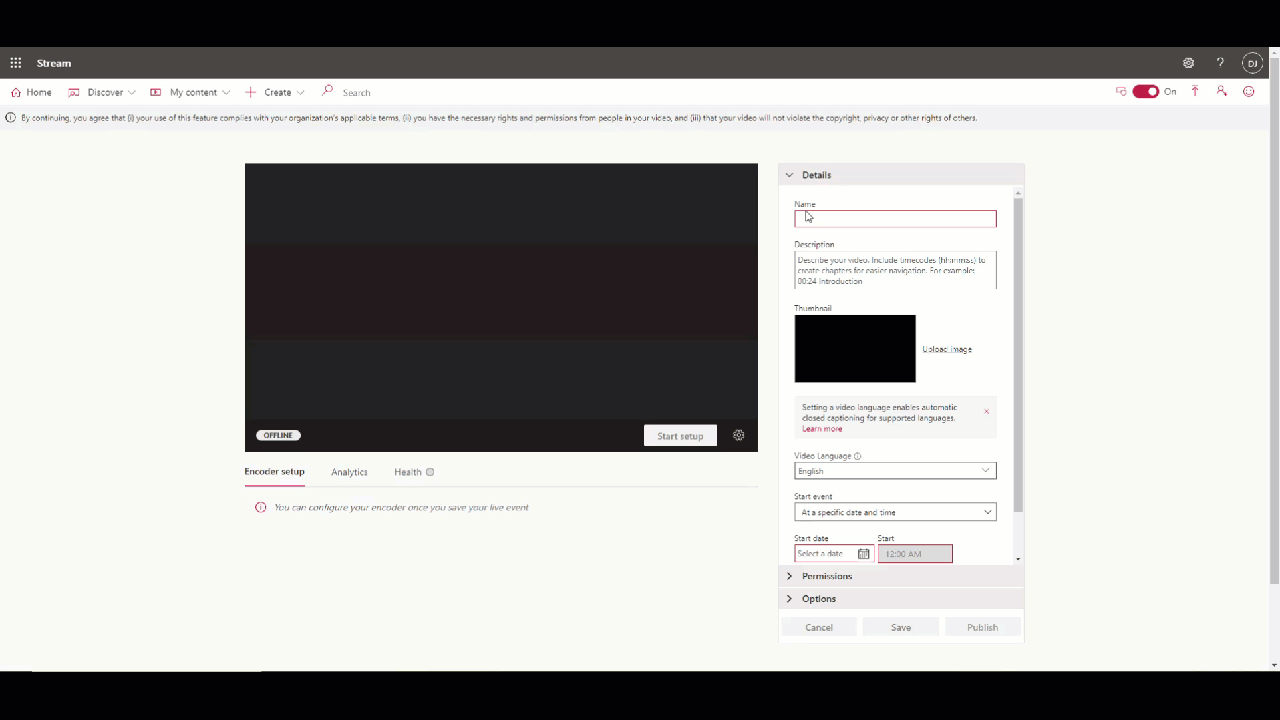
Task: Click the Name input field
Action: [895, 219]
